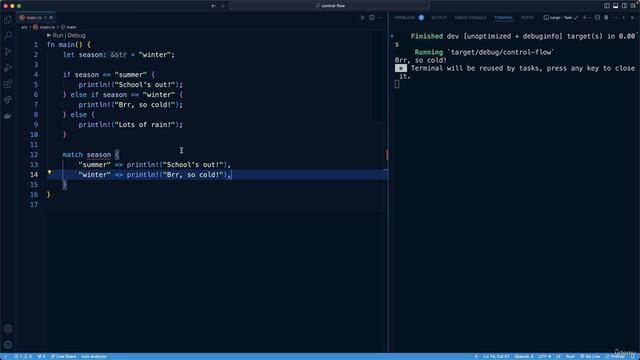Click the Split Terminal icon
Image resolution: width=640 pixels, height=360 pixels.
(x=598, y=18)
